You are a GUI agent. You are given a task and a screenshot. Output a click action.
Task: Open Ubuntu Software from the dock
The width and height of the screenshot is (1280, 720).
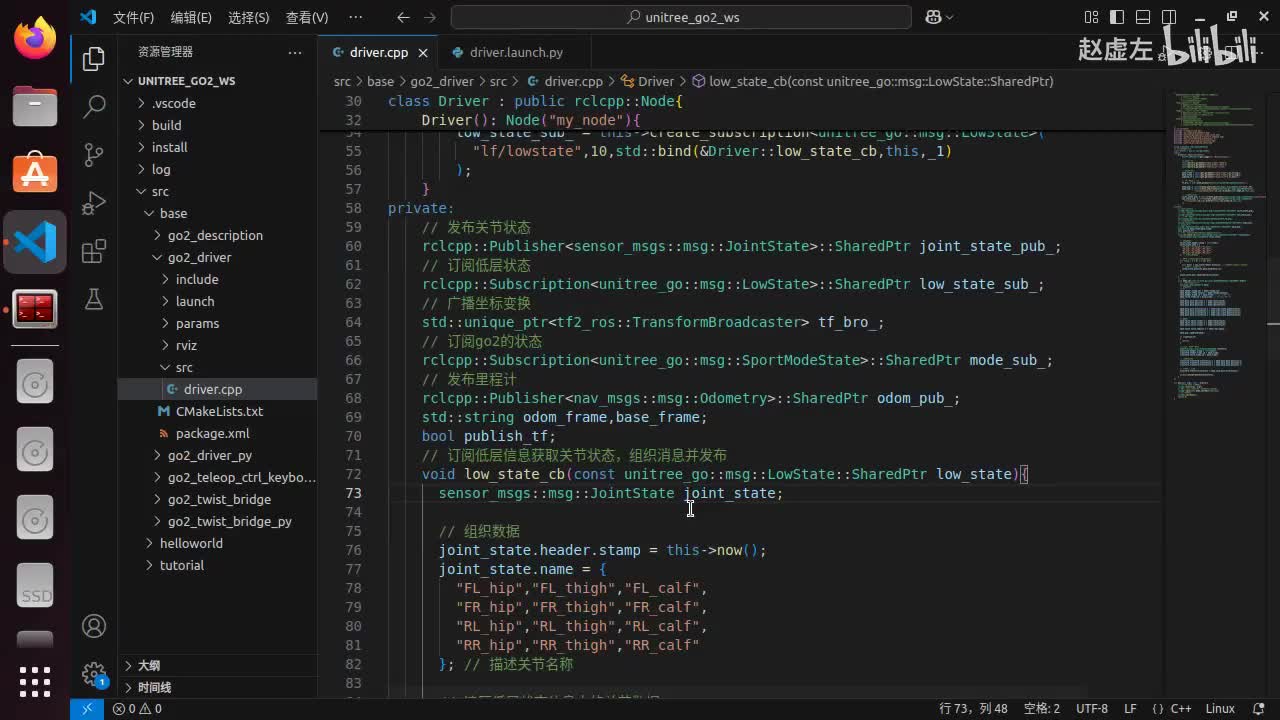tap(35, 174)
